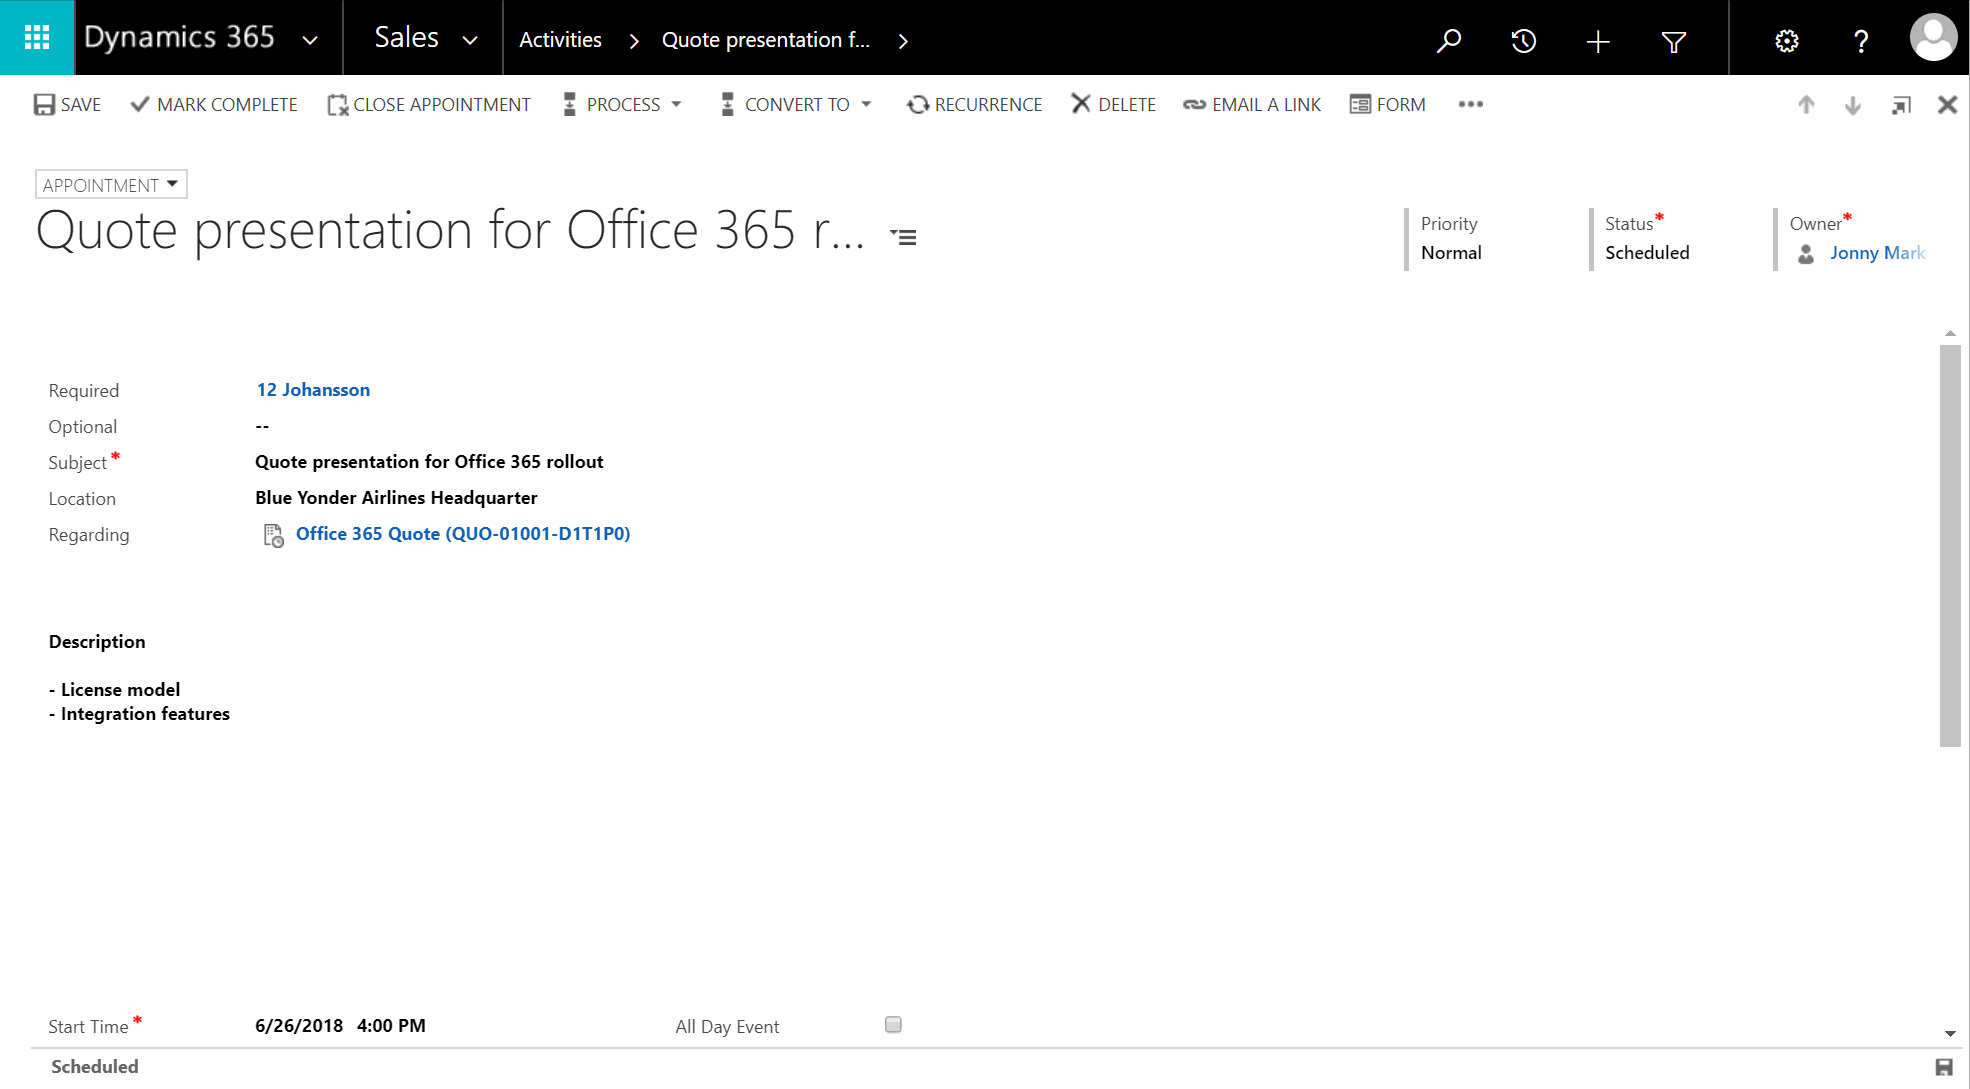
Task: Mark the appointment complete
Action: click(214, 104)
